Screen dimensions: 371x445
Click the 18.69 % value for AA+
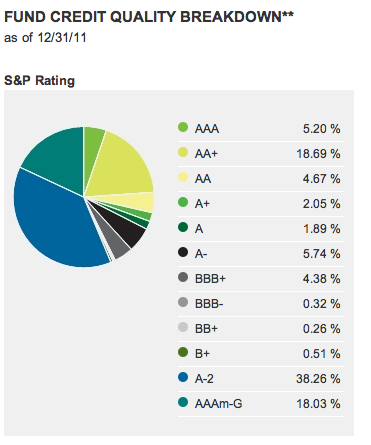318,154
